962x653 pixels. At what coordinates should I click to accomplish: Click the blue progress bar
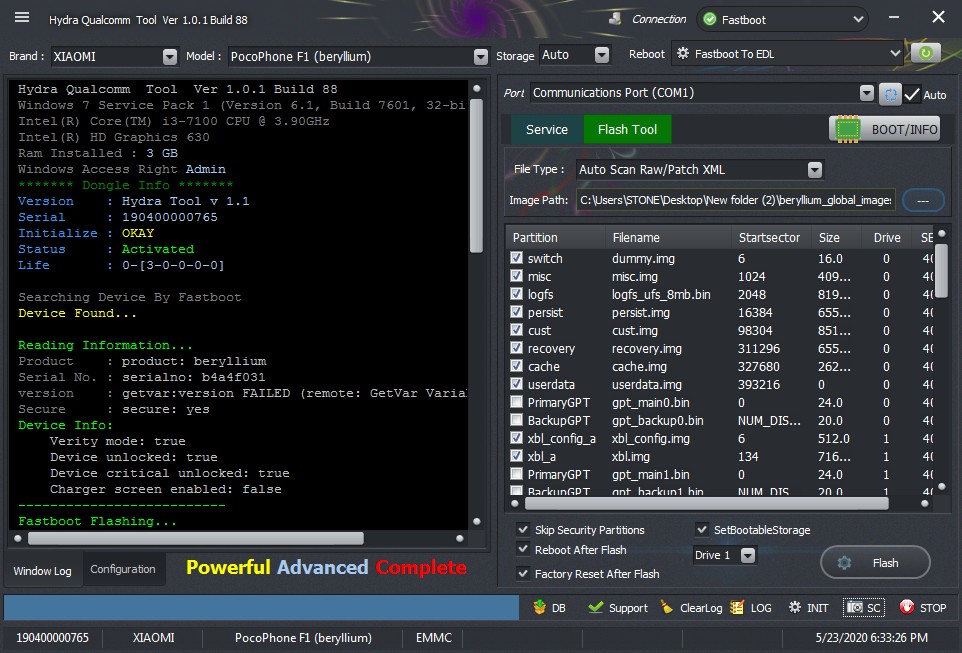tap(261, 608)
